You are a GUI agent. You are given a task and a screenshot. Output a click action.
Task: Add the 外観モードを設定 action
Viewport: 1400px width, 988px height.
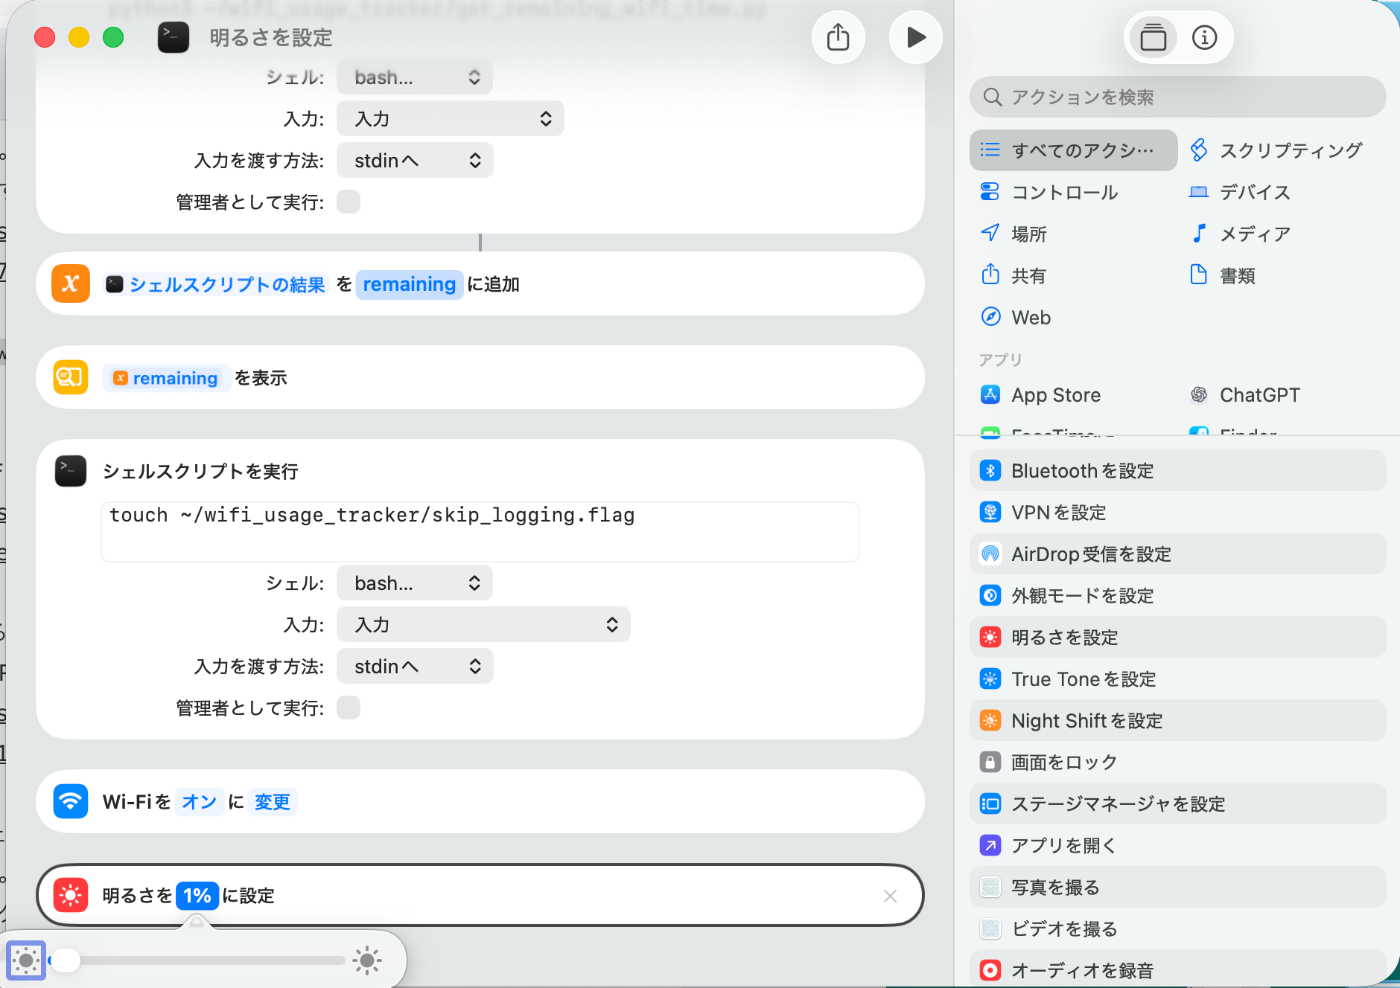1177,596
